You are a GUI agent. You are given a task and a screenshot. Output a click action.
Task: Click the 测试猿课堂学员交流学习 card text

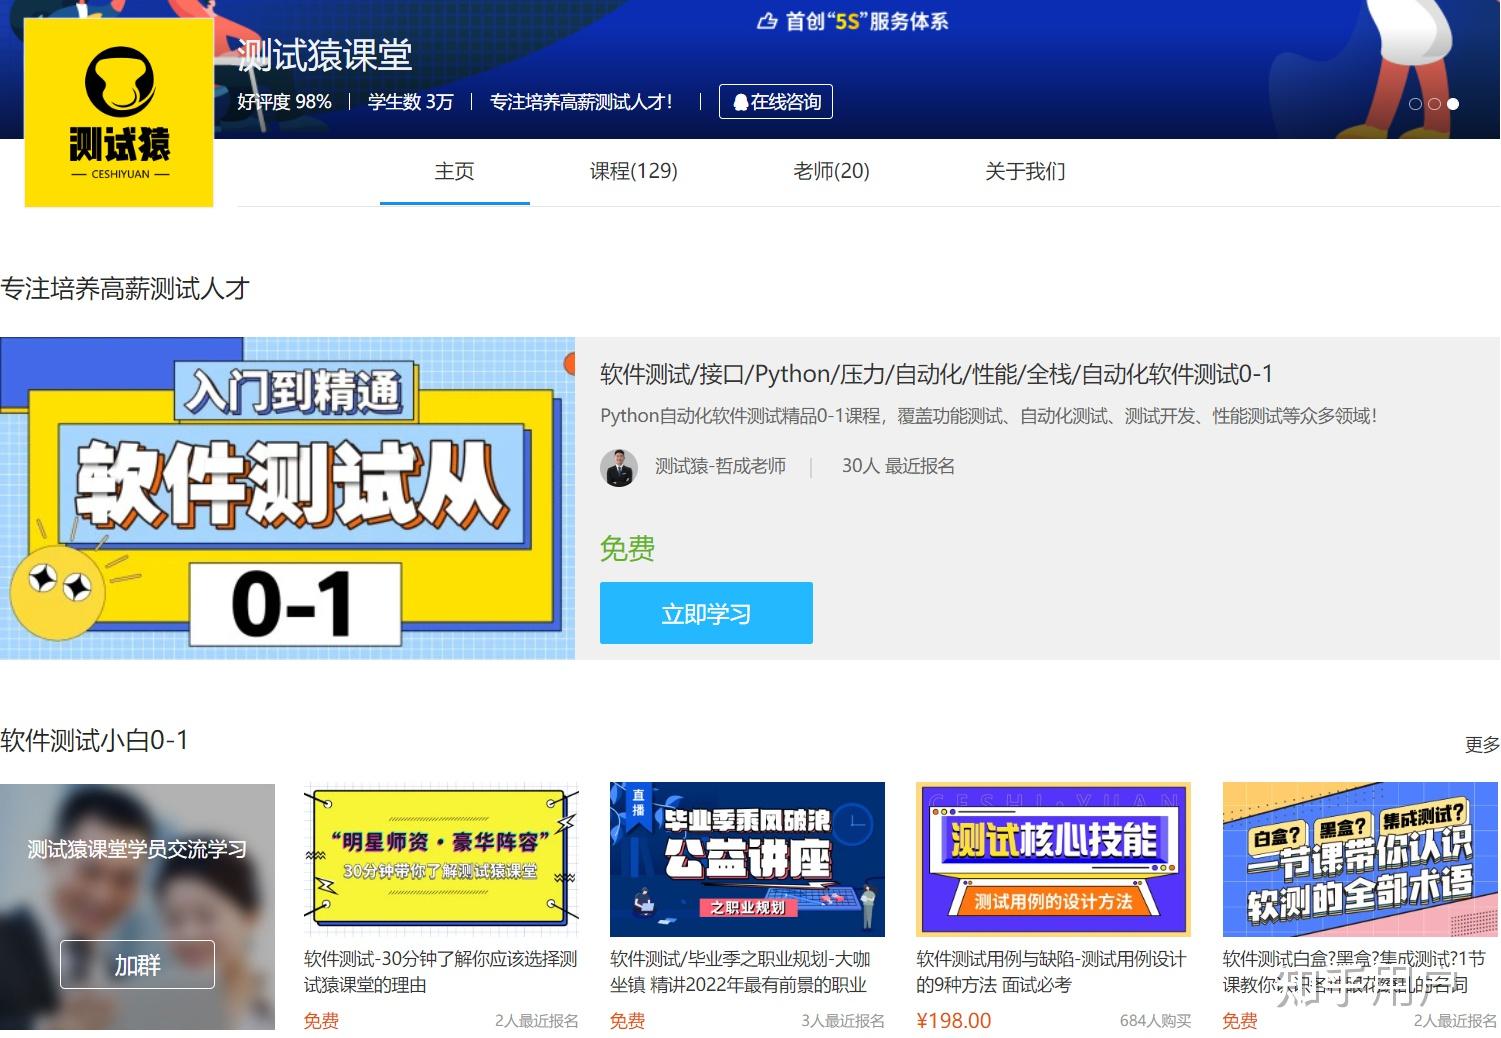point(137,850)
